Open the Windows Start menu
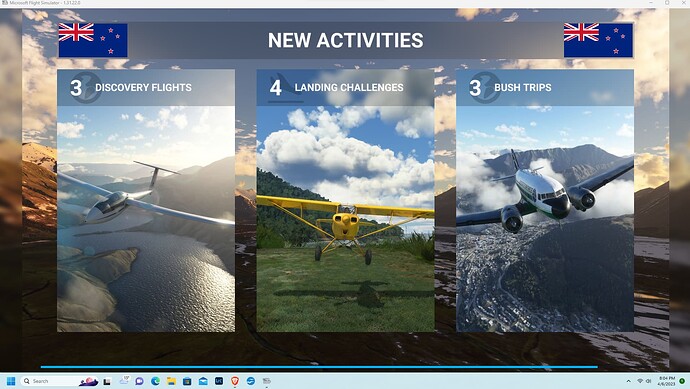The width and height of the screenshot is (690, 389). pyautogui.click(x=11, y=381)
